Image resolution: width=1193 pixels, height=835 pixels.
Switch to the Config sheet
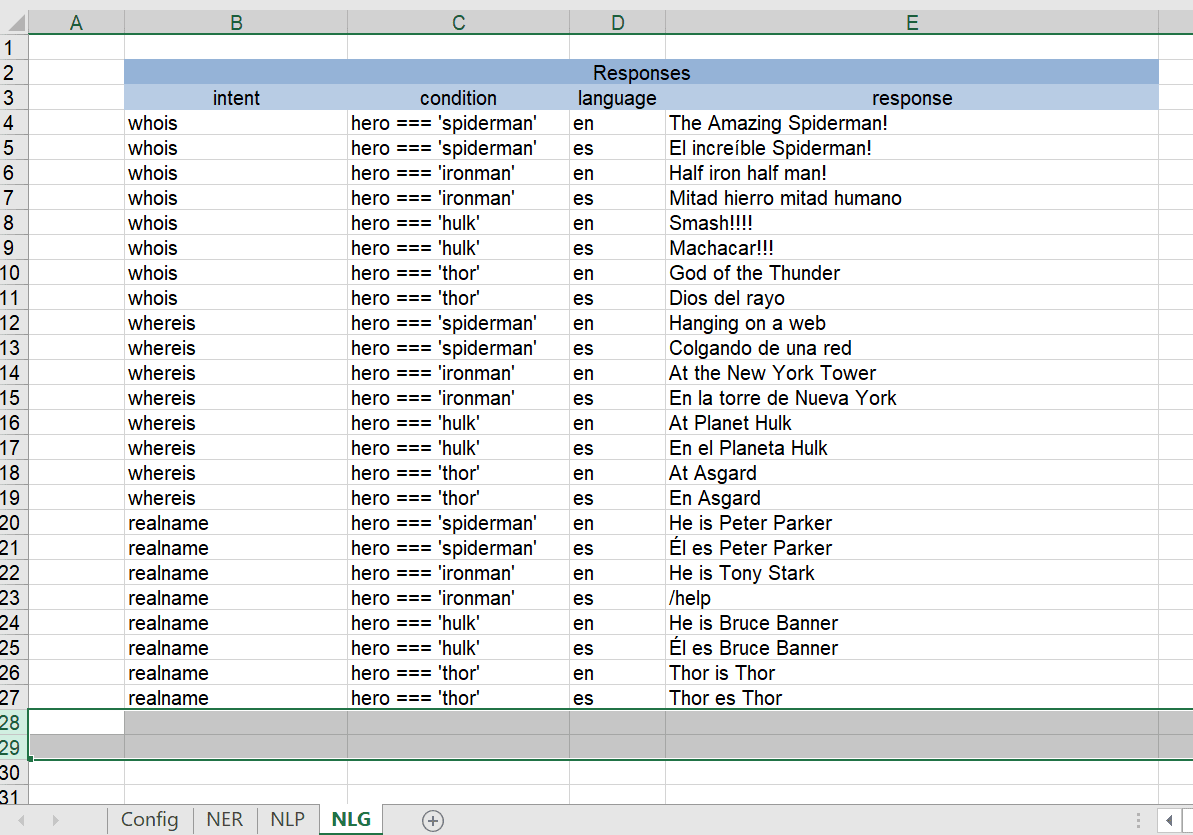point(149,820)
